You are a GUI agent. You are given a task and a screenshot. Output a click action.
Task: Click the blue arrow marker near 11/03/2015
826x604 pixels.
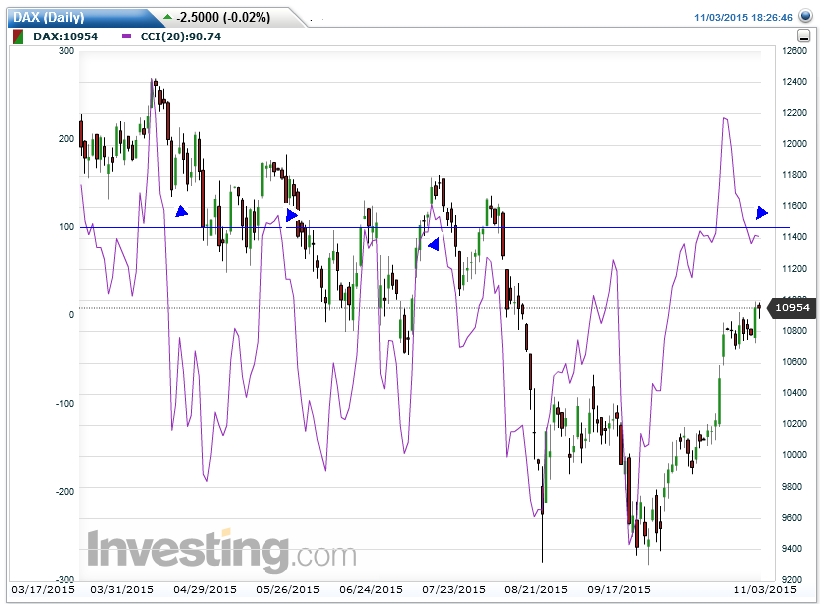tap(762, 213)
